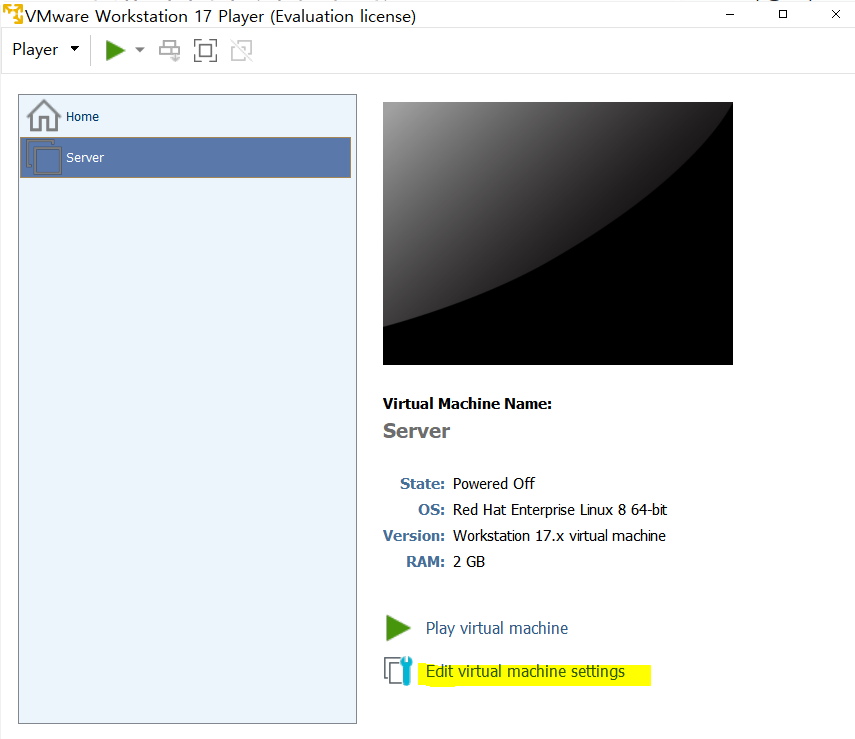Image resolution: width=855 pixels, height=739 pixels.
Task: Open Edit virtual machine settings link
Action: (x=525, y=671)
